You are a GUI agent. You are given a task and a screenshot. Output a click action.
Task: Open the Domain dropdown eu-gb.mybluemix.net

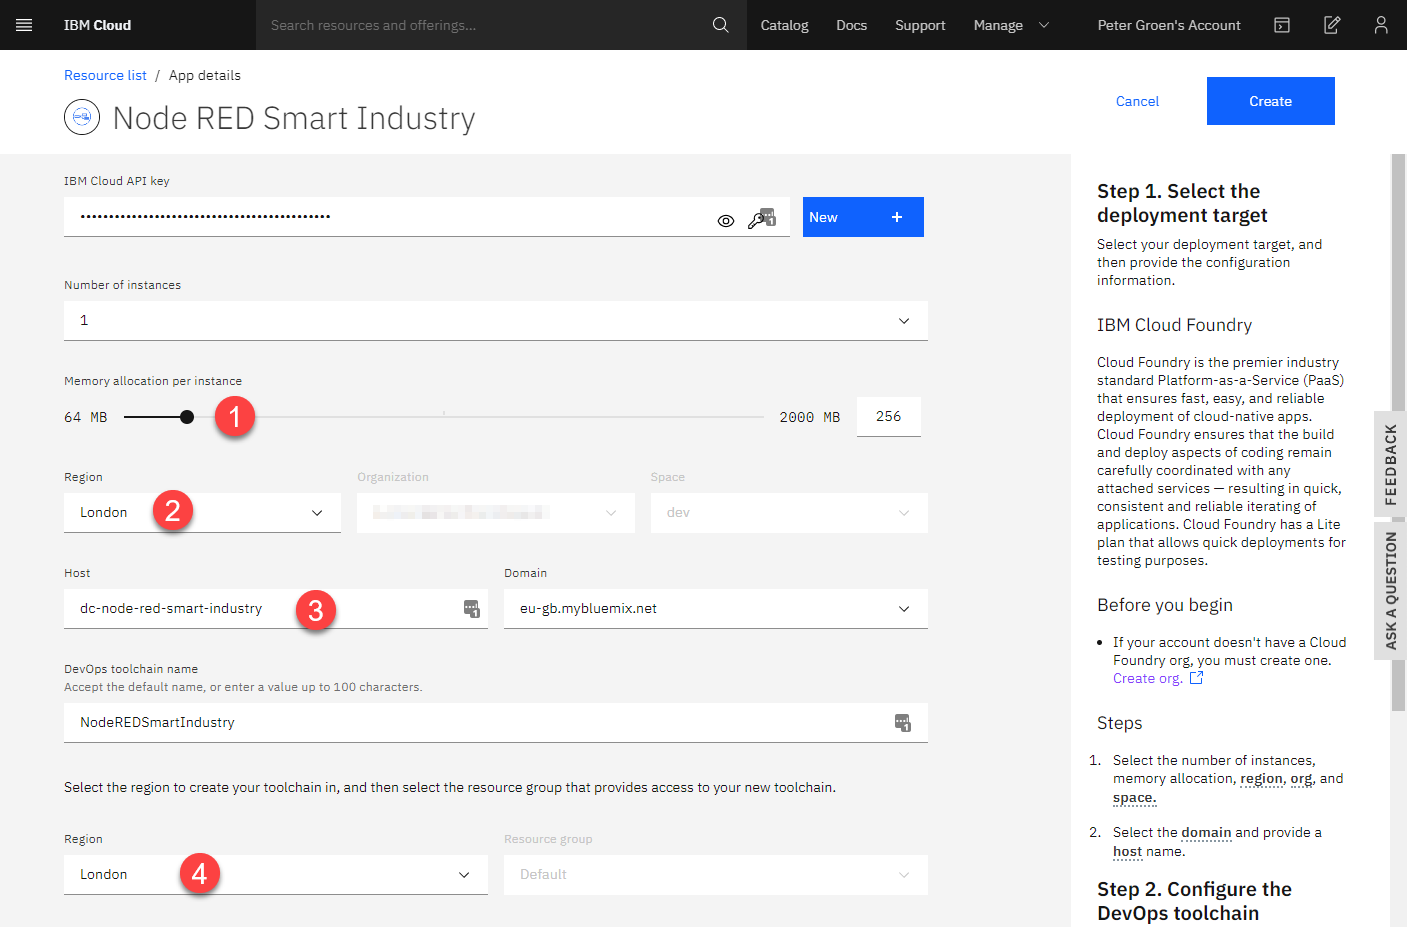[716, 608]
